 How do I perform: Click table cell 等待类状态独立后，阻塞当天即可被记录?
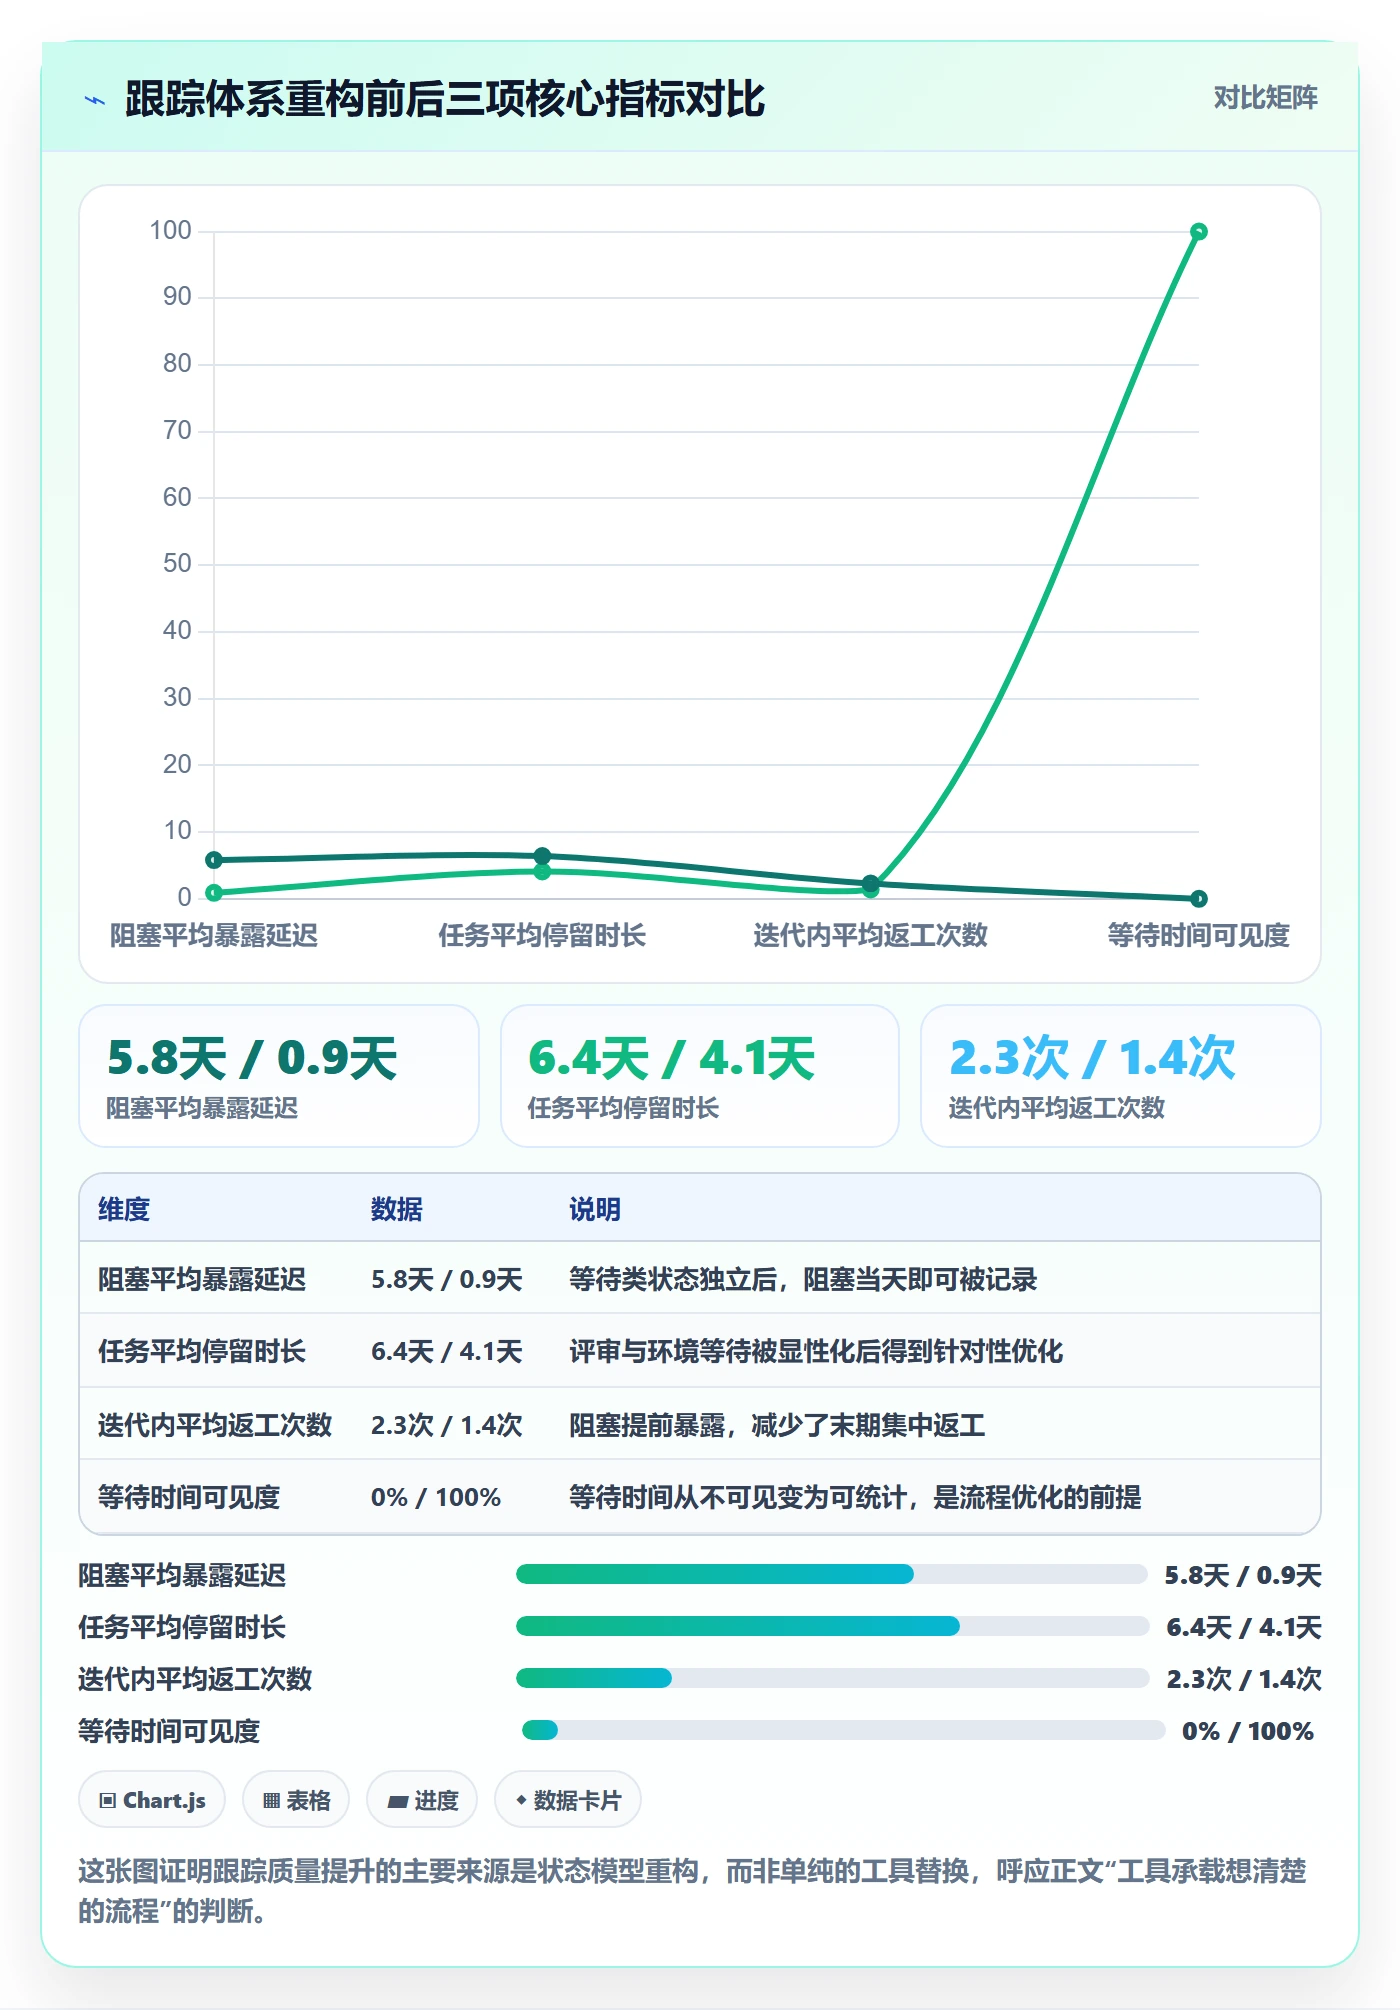coord(803,1279)
